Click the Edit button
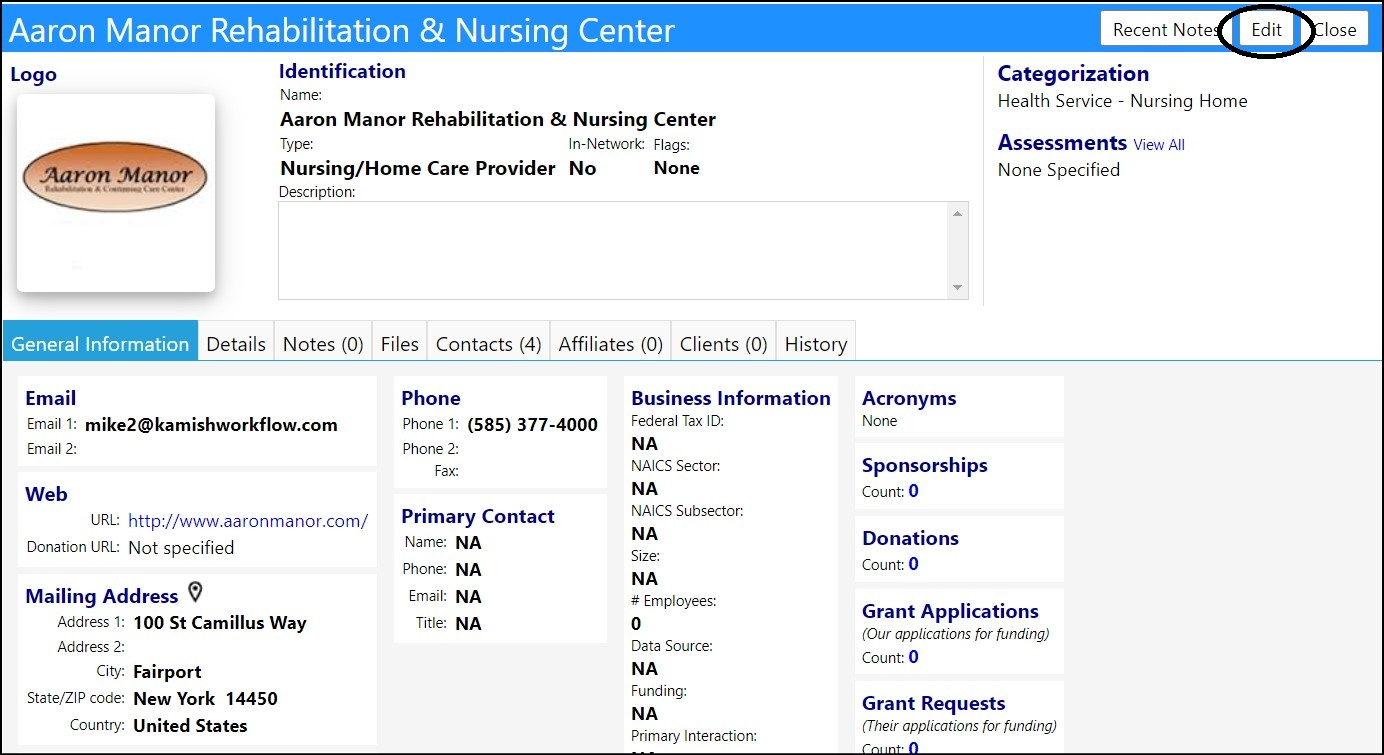 (1266, 30)
